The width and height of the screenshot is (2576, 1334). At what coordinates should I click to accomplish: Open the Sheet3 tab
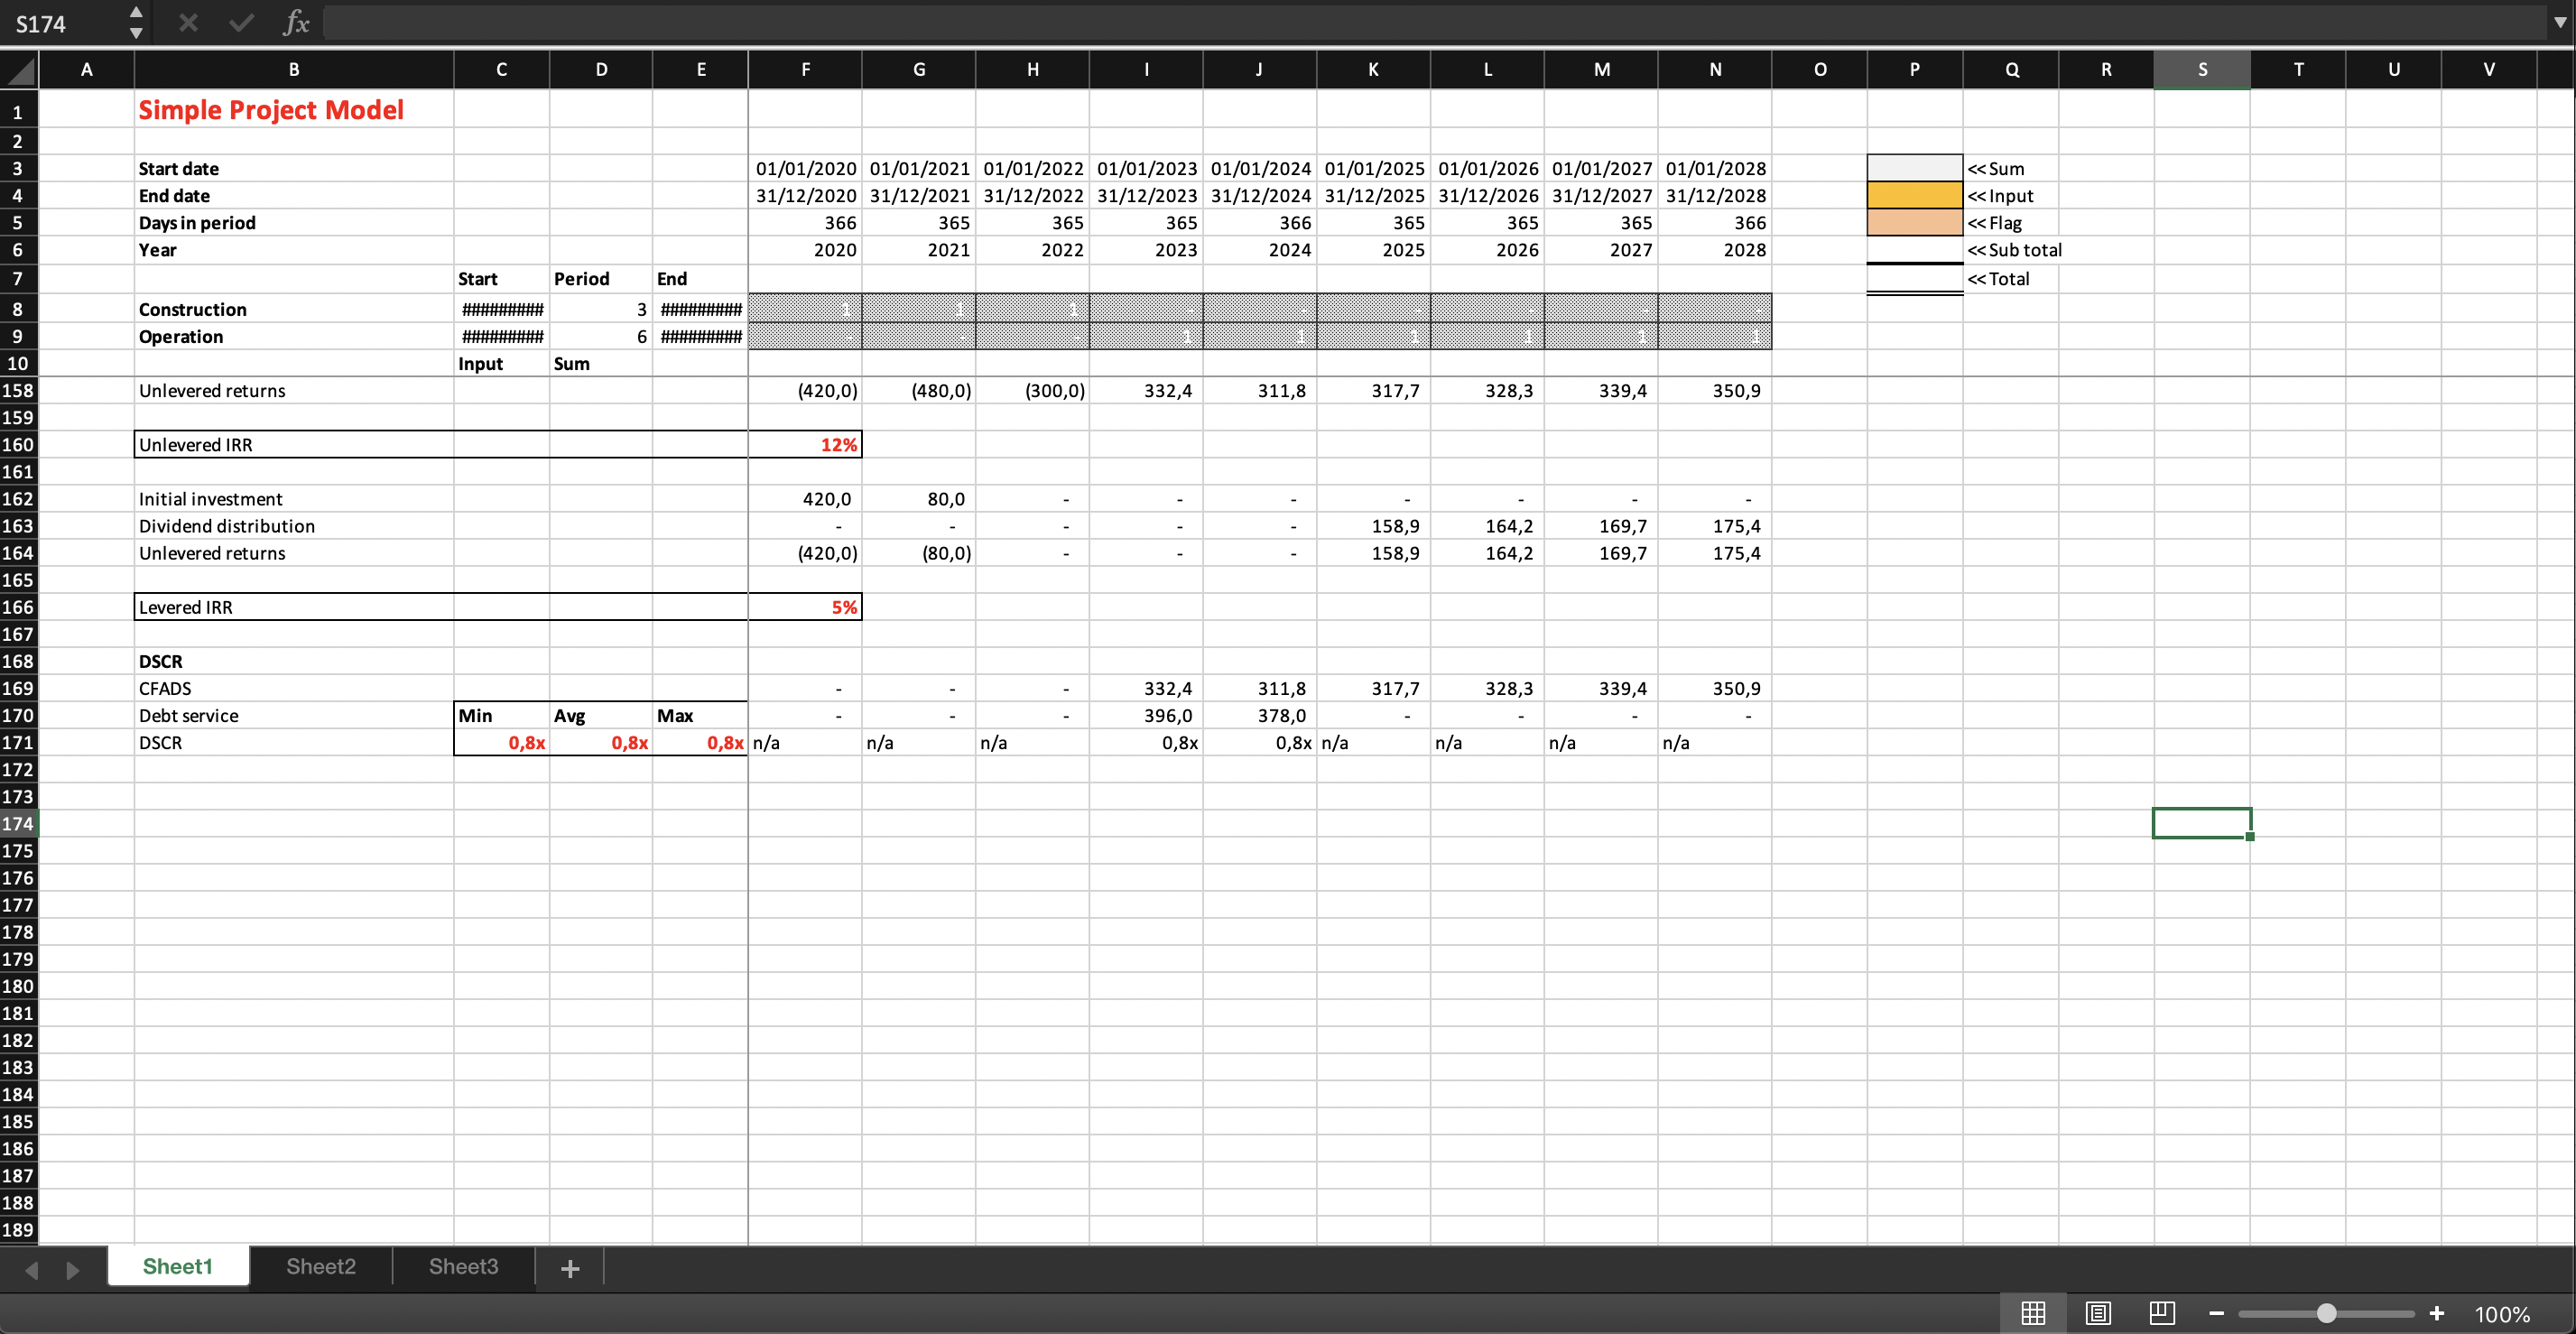(x=463, y=1266)
